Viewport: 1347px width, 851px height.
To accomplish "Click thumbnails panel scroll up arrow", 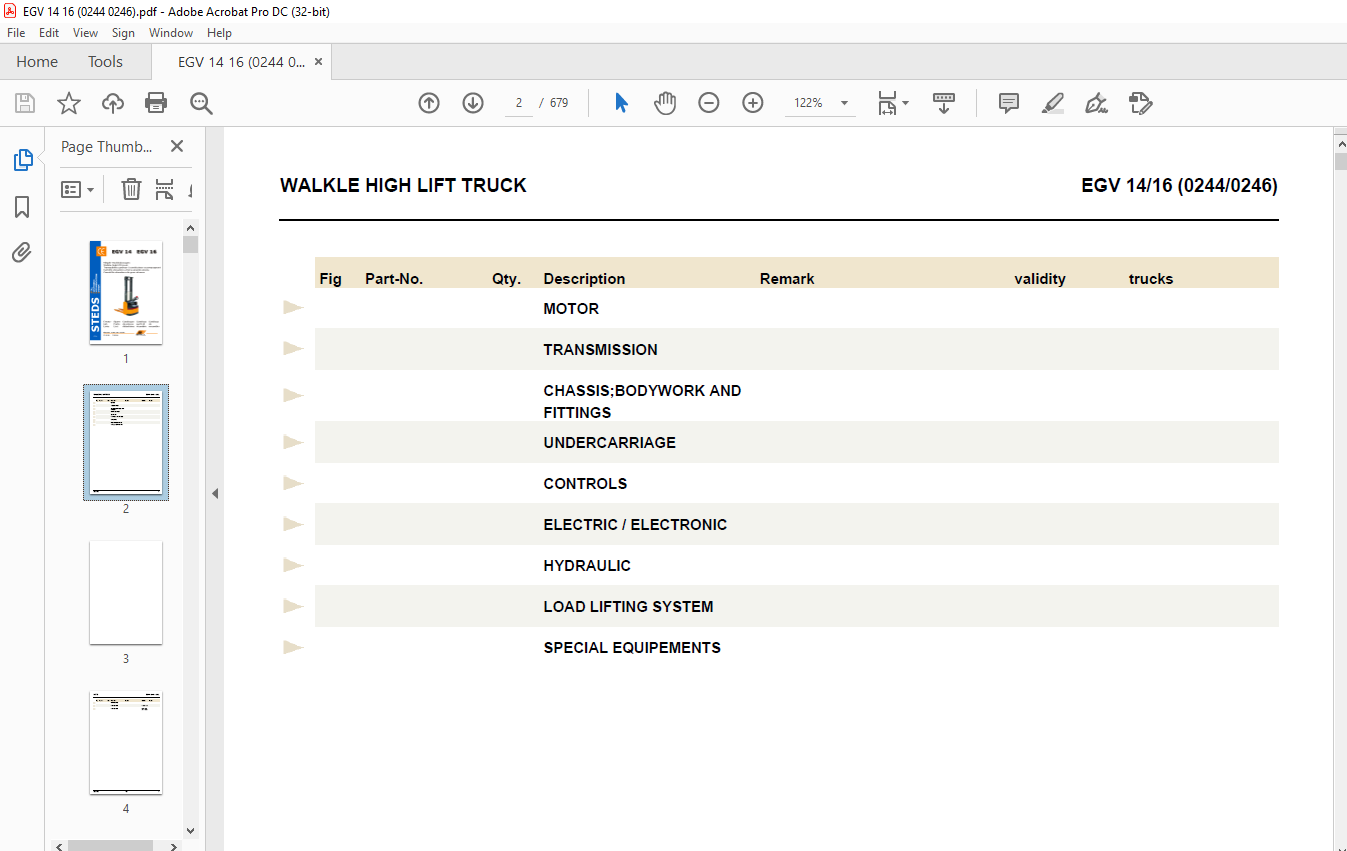I will (x=190, y=227).
